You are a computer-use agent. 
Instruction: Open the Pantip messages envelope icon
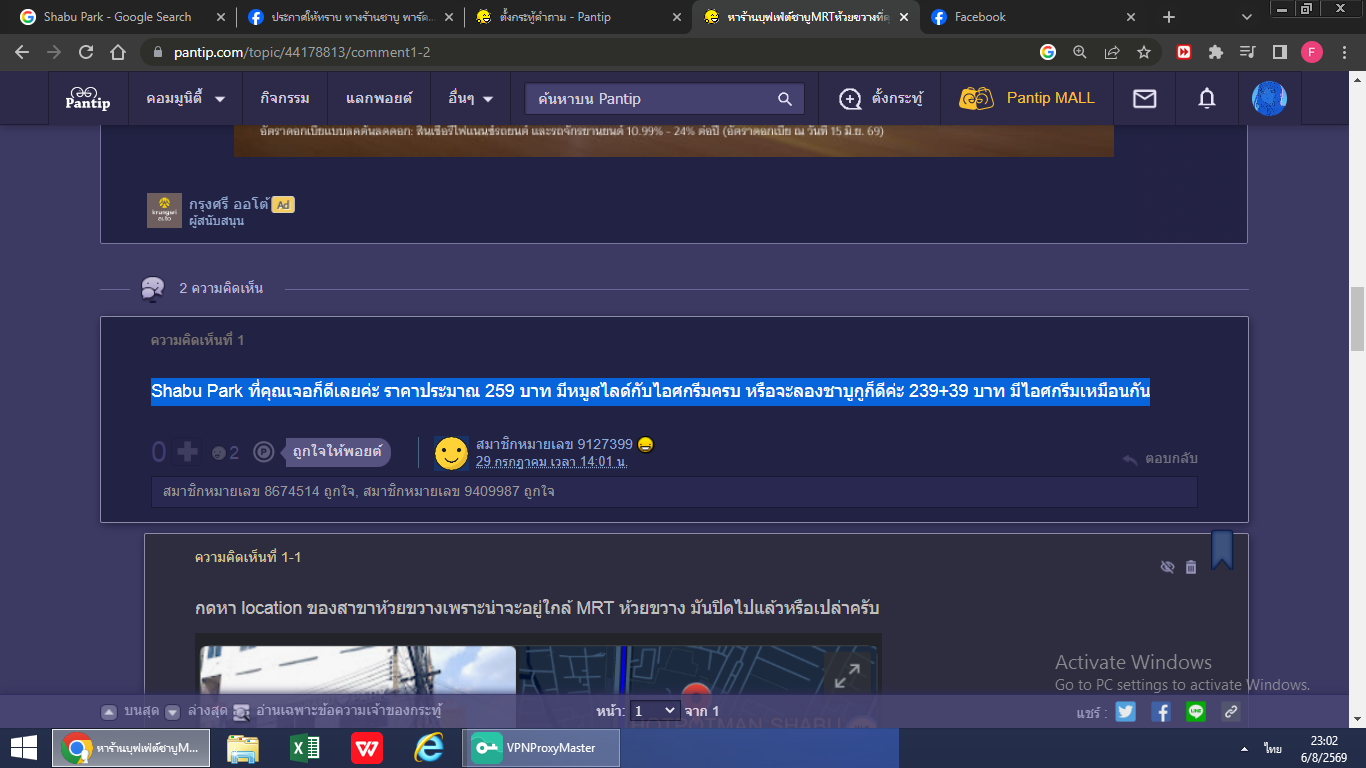click(x=1144, y=98)
